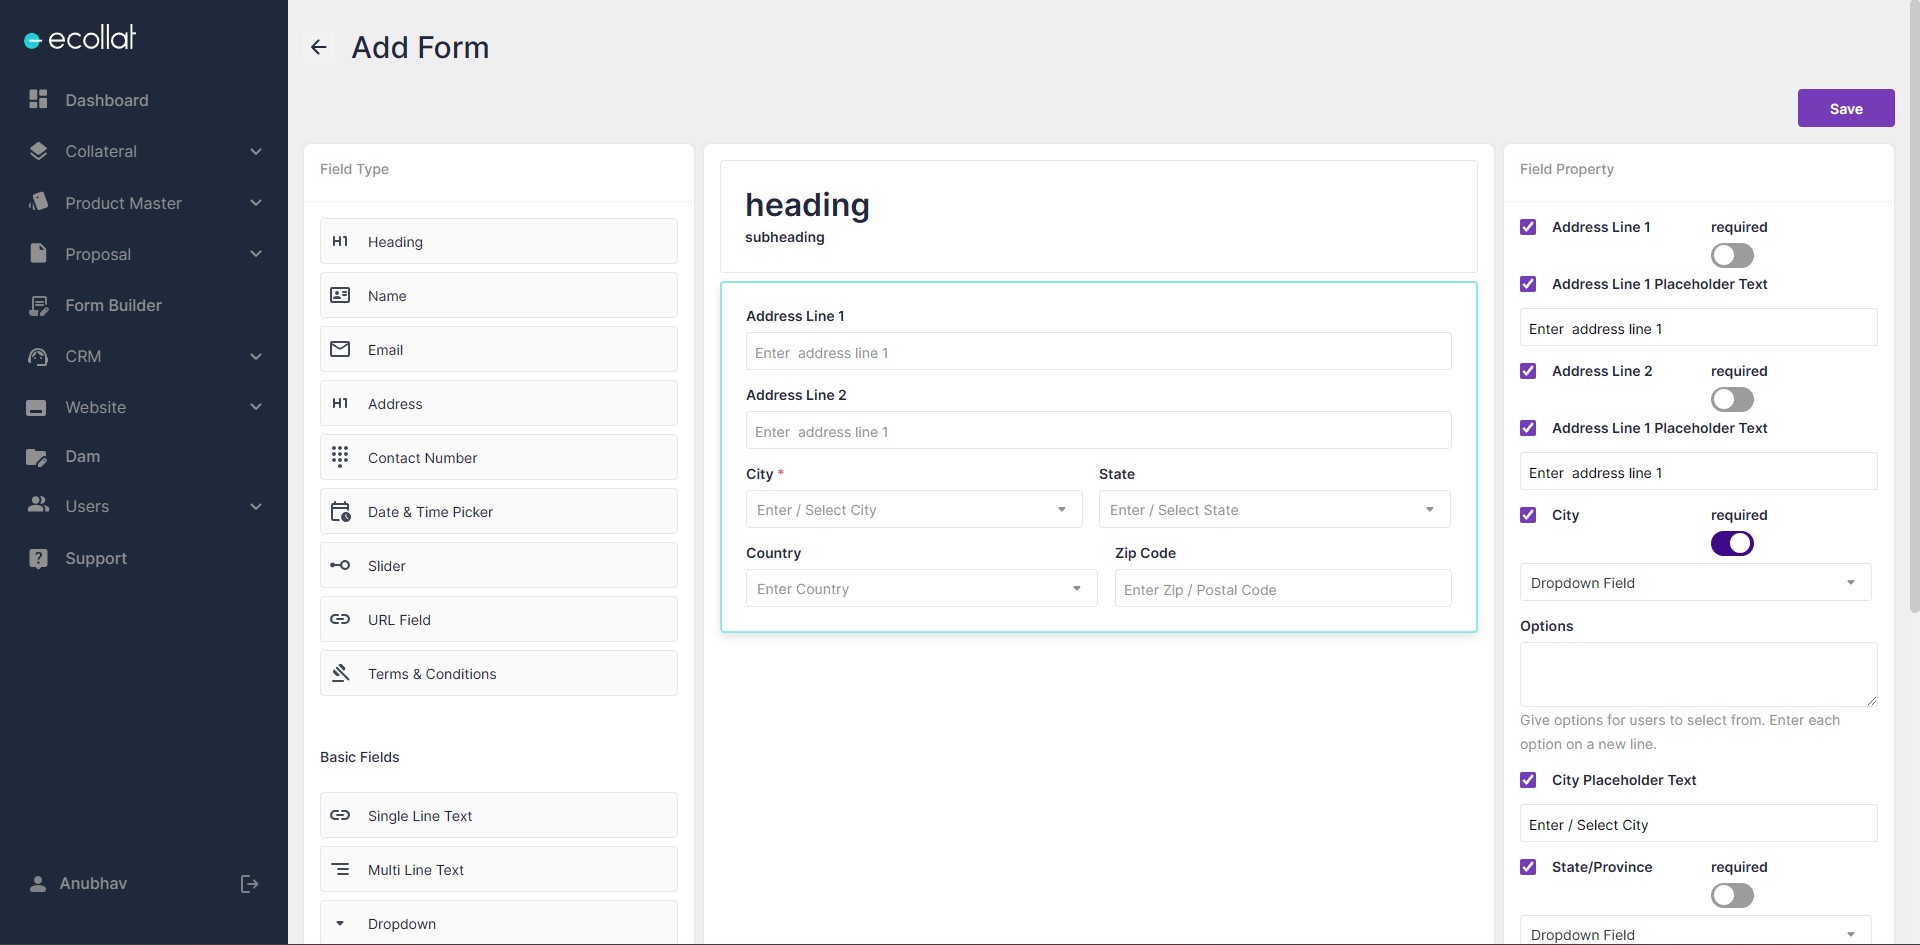Click the URL Field link icon
Screen dimensions: 1920x945
click(x=341, y=619)
